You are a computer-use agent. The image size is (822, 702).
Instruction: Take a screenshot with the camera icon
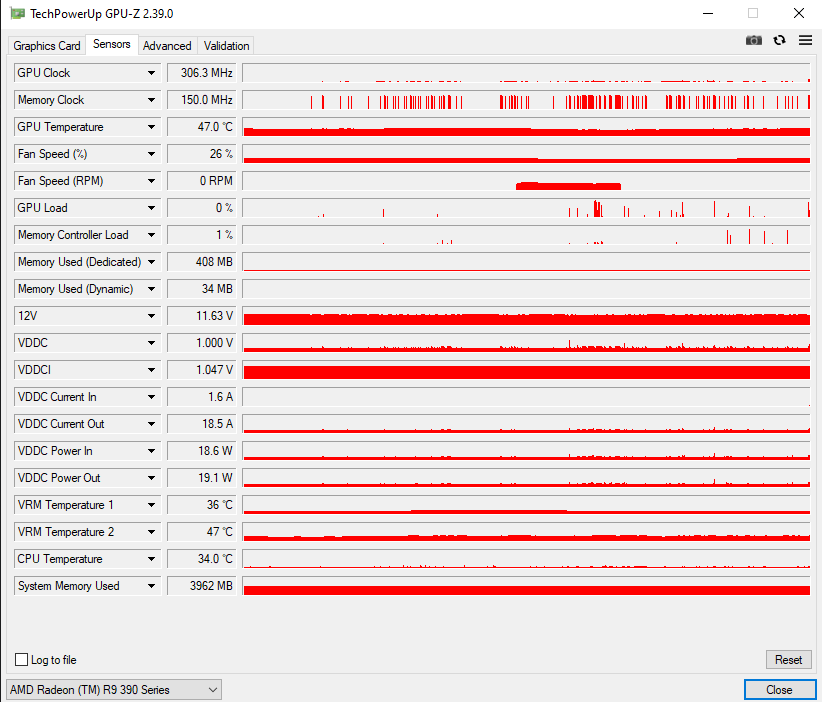pyautogui.click(x=753, y=40)
